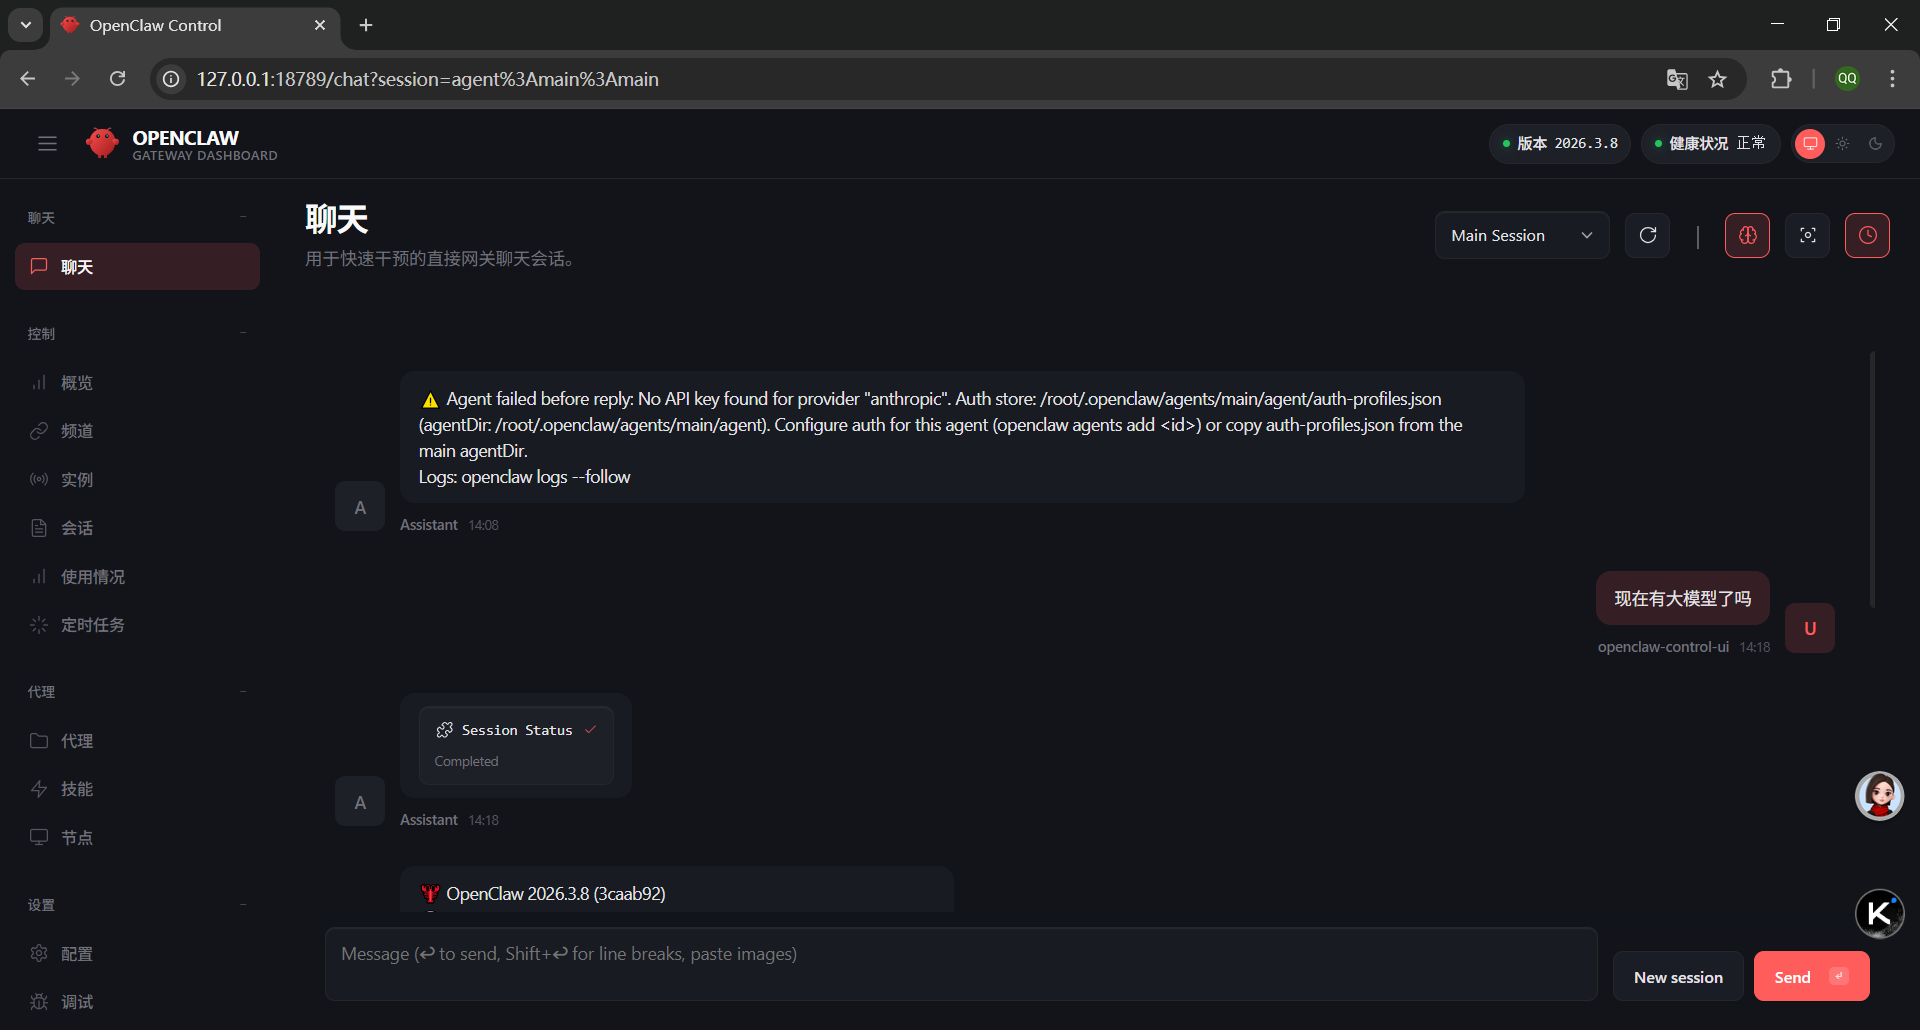The image size is (1920, 1030).
Task: Open 配置 config in sidebar
Action: tap(137, 954)
